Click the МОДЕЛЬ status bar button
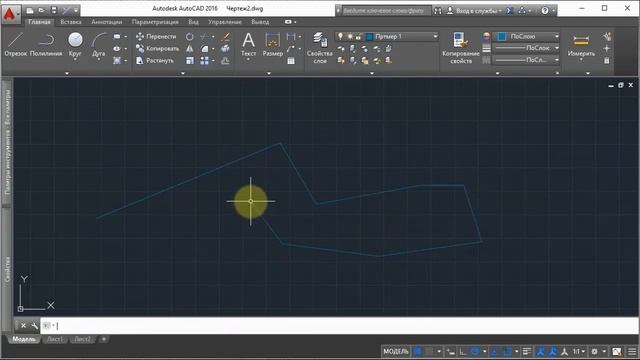Image resolution: width=640 pixels, height=360 pixels. (396, 351)
